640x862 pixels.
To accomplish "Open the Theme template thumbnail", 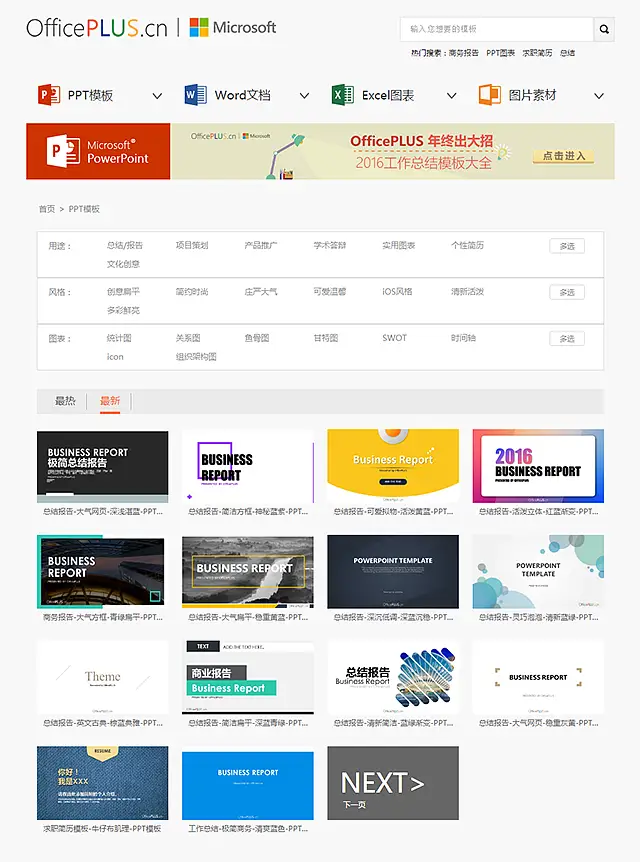I will click(x=102, y=677).
